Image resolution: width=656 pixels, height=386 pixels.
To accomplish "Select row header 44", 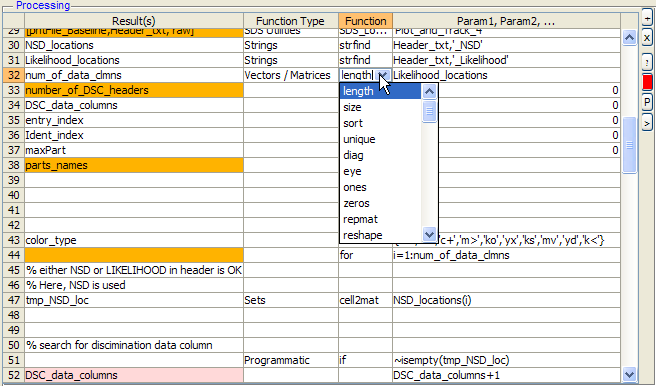I will point(14,255).
